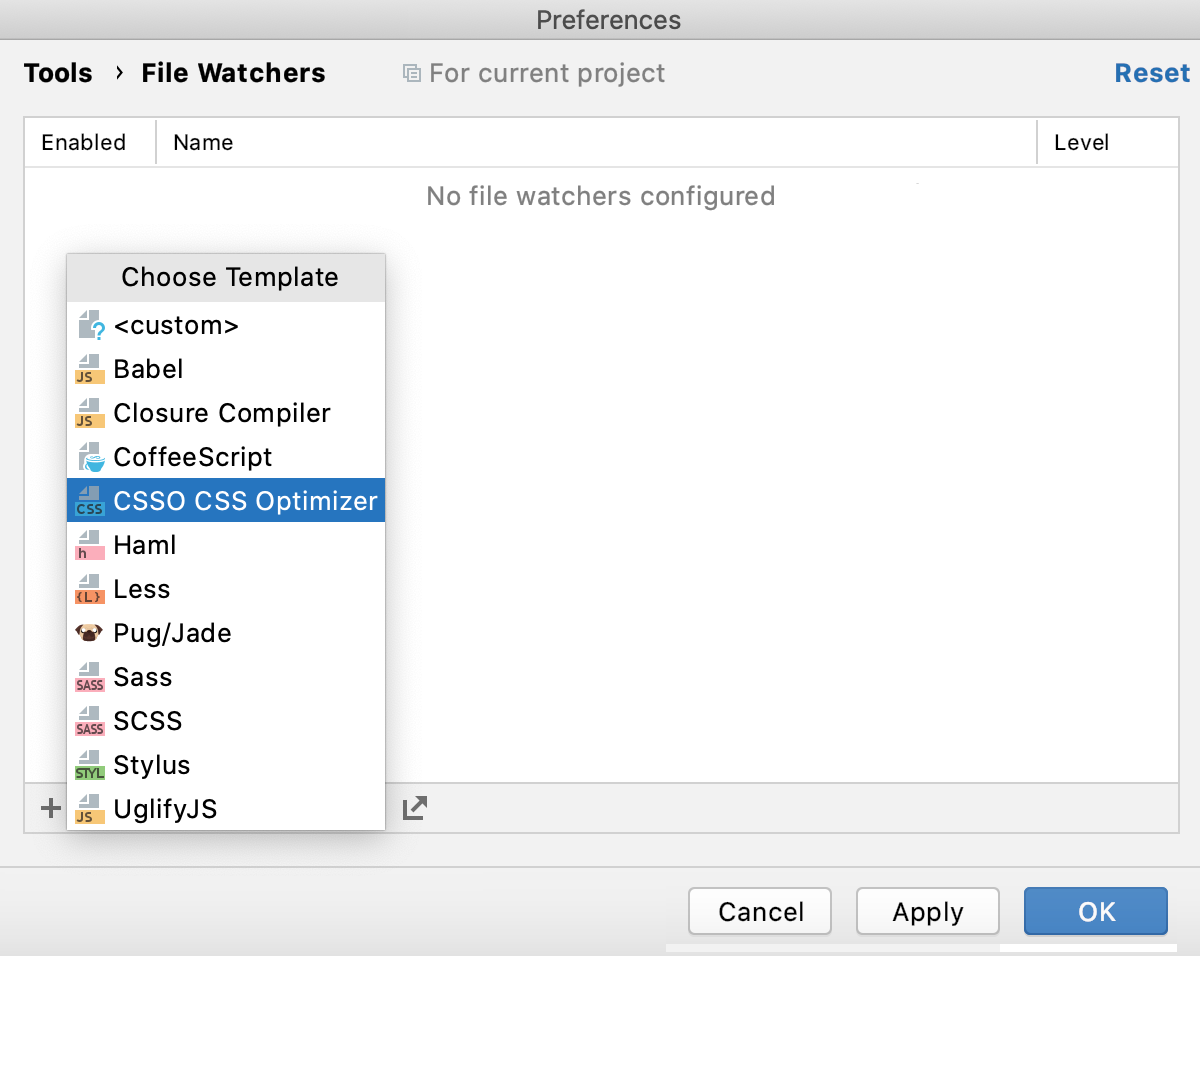Click the Name column header
1200x1066 pixels.
click(x=203, y=142)
